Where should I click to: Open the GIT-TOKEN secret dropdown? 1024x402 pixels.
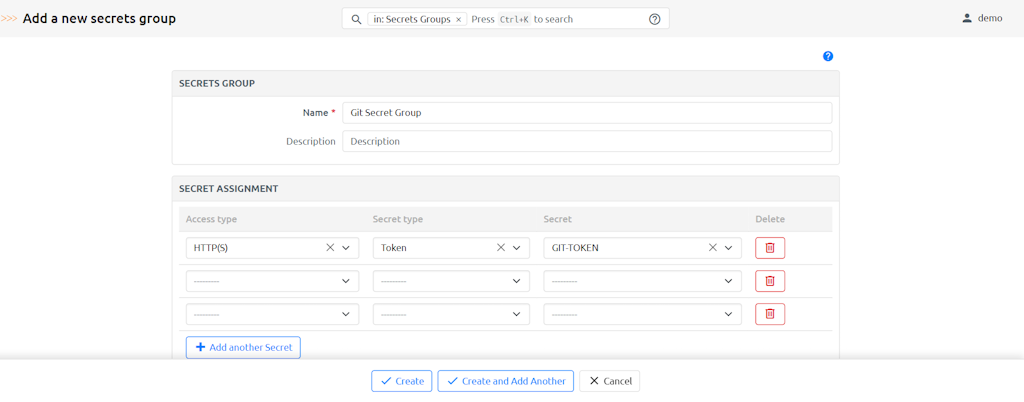[x=729, y=248]
